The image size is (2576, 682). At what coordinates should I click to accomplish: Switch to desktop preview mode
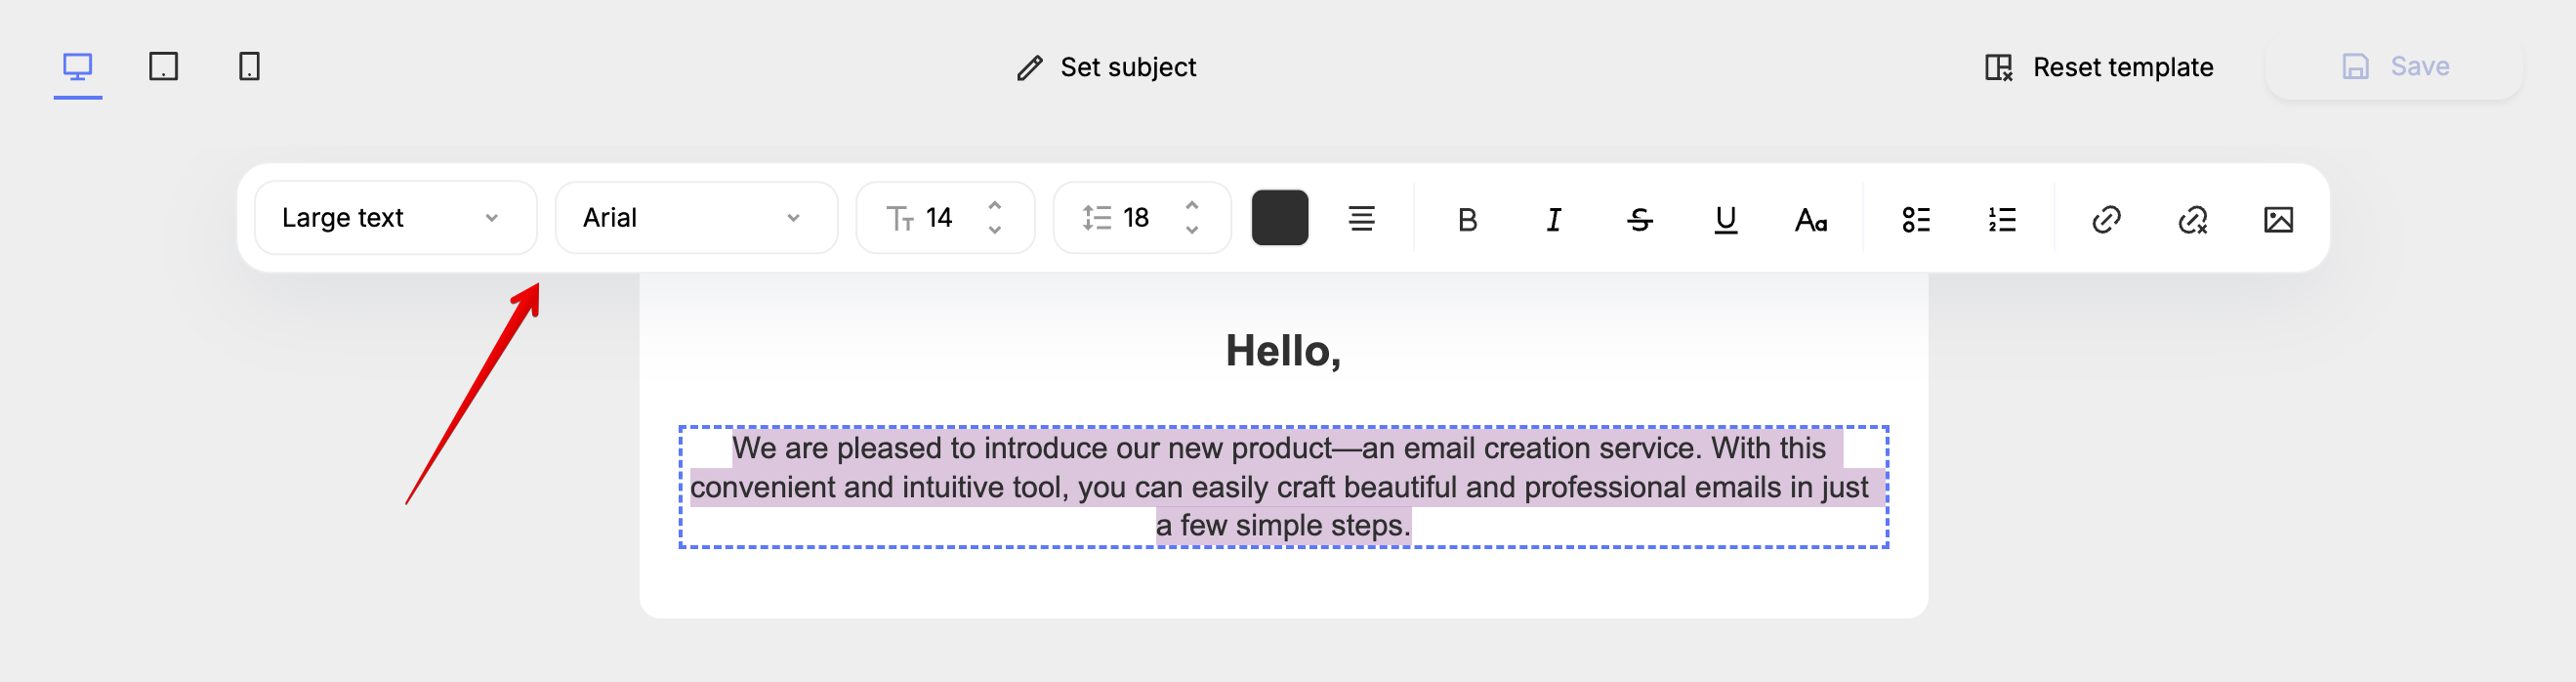[x=77, y=67]
